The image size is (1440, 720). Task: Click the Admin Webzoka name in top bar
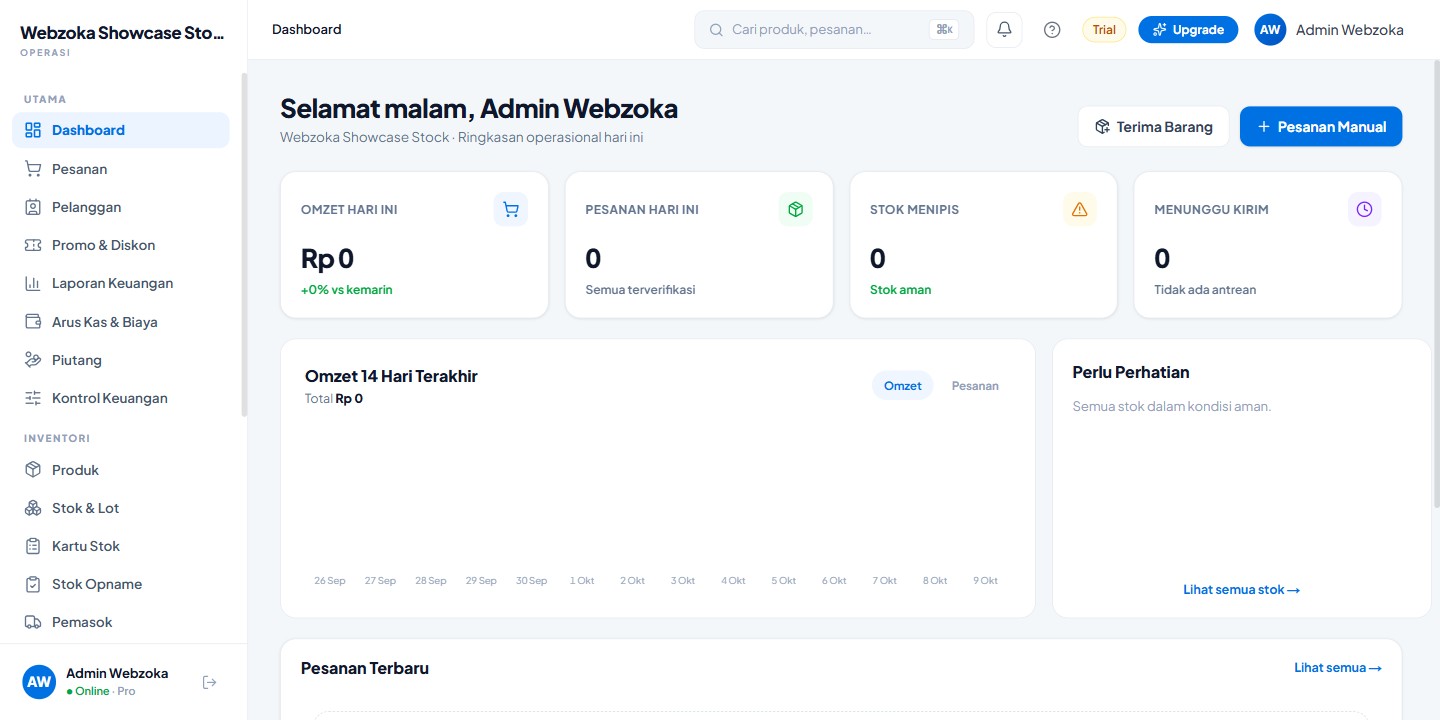[1350, 30]
